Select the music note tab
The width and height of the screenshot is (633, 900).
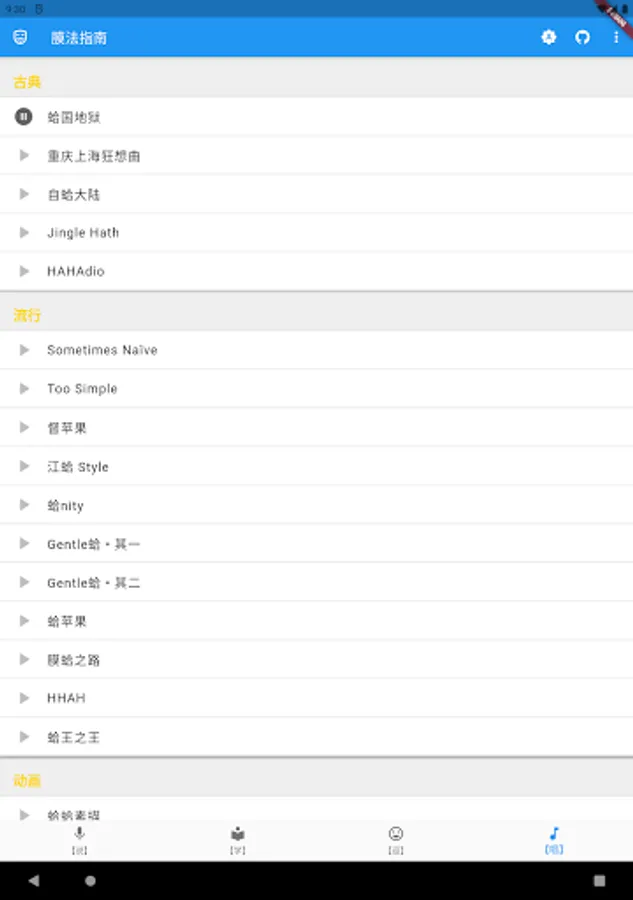pyautogui.click(x=554, y=840)
